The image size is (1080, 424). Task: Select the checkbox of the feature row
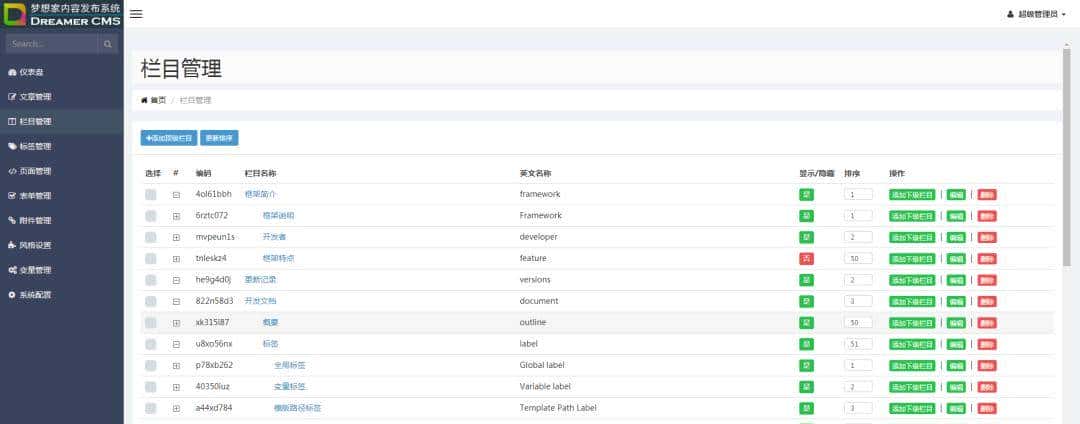pyautogui.click(x=151, y=259)
